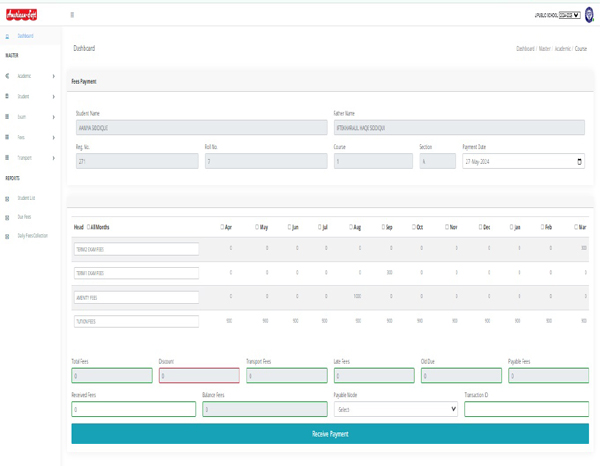
Task: Open the user profile avatar
Action: pos(589,15)
